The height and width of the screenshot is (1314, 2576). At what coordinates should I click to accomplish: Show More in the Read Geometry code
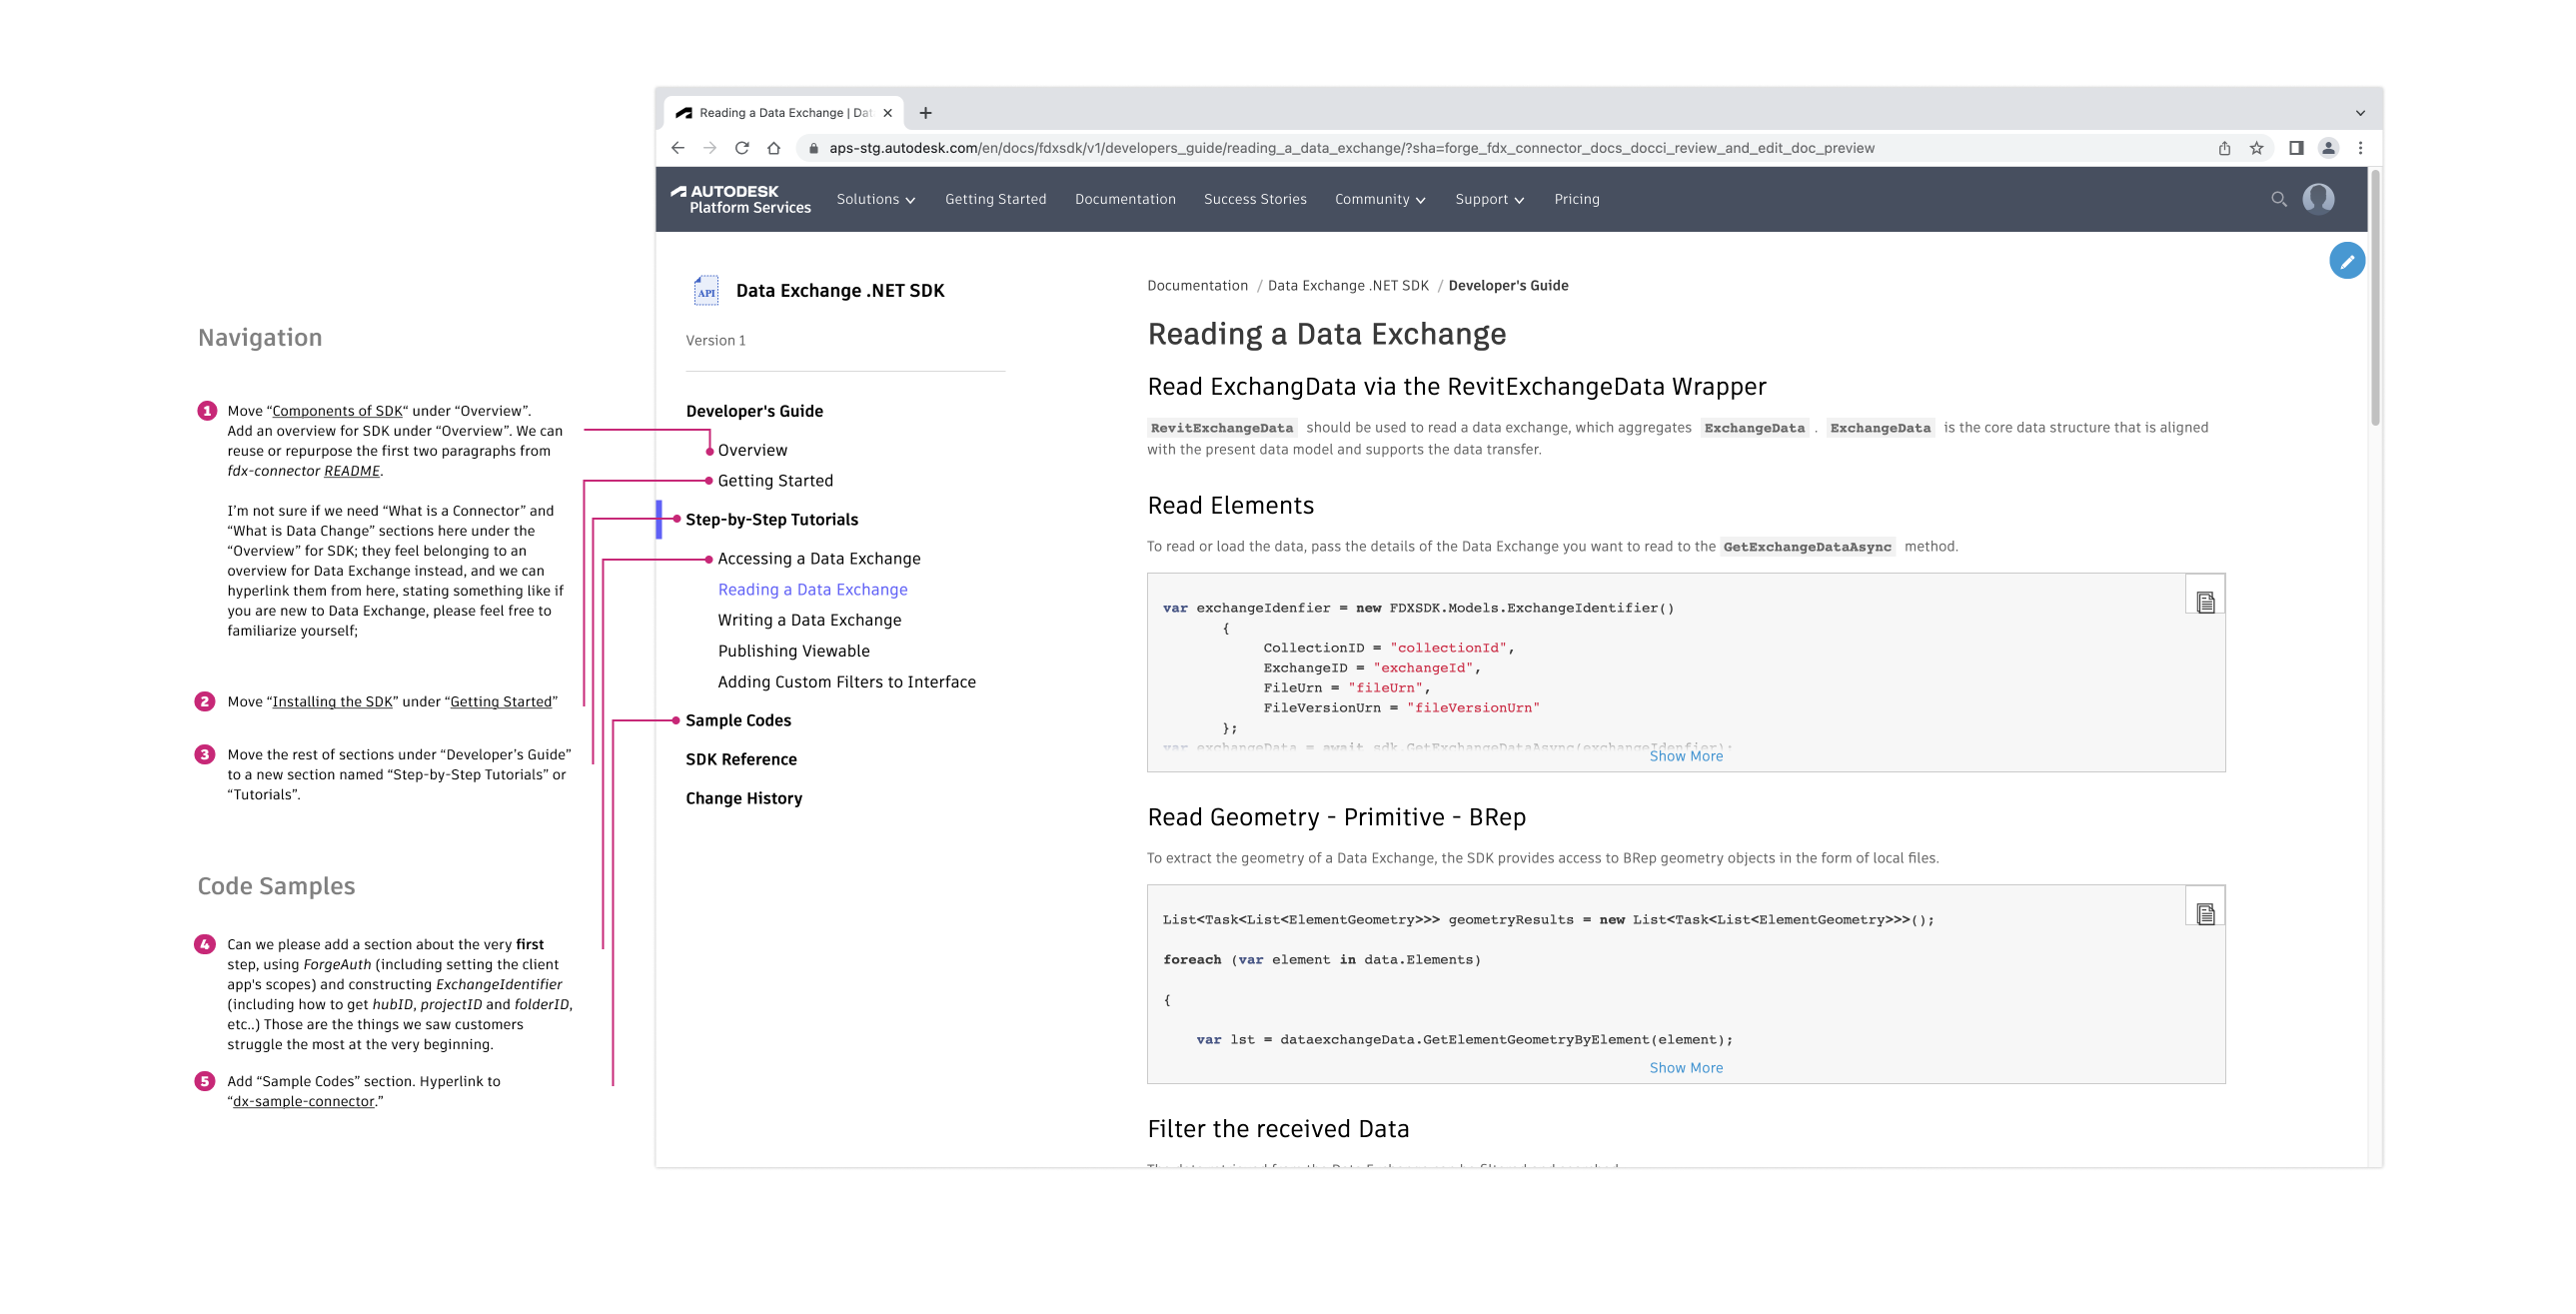pos(1686,1069)
